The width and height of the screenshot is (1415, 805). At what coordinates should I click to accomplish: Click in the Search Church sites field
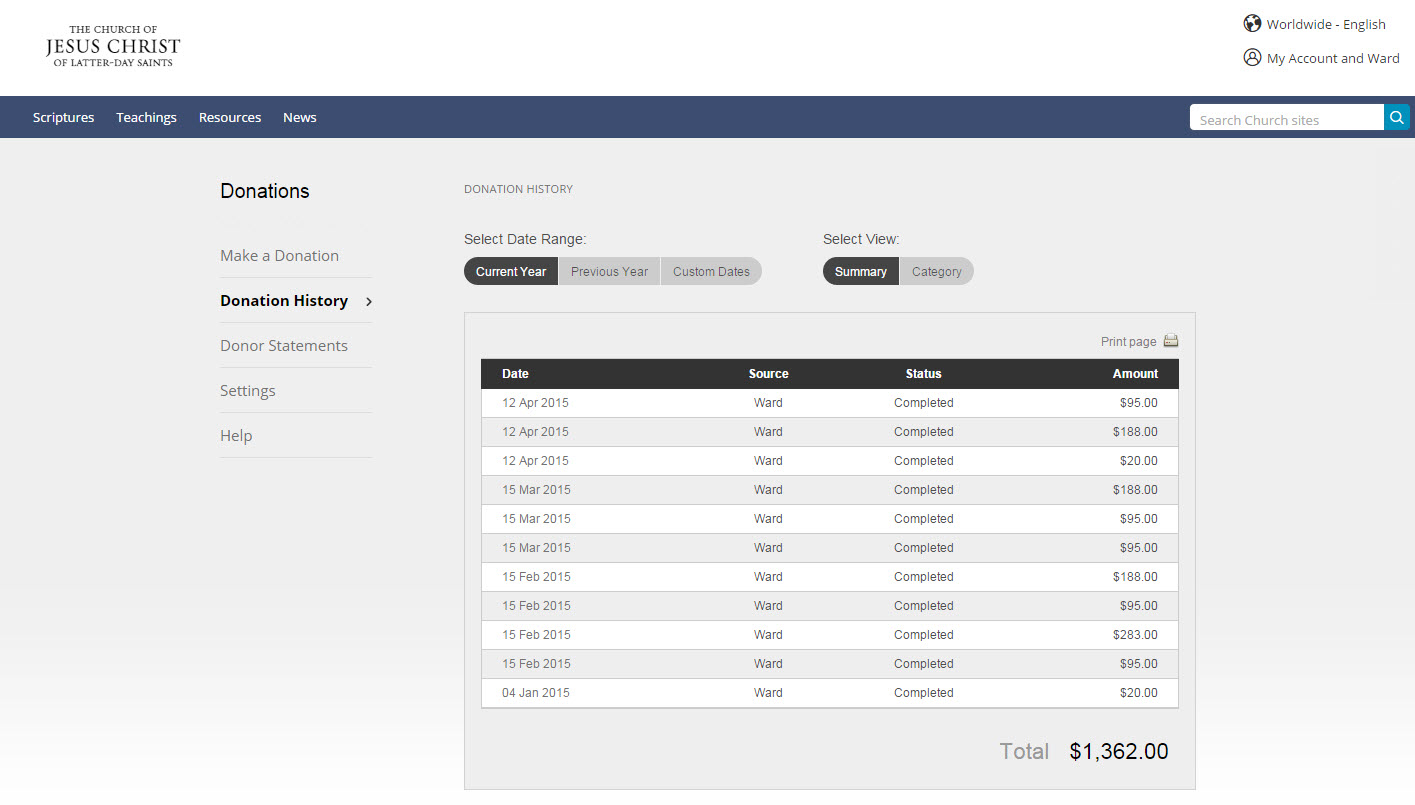click(1286, 119)
